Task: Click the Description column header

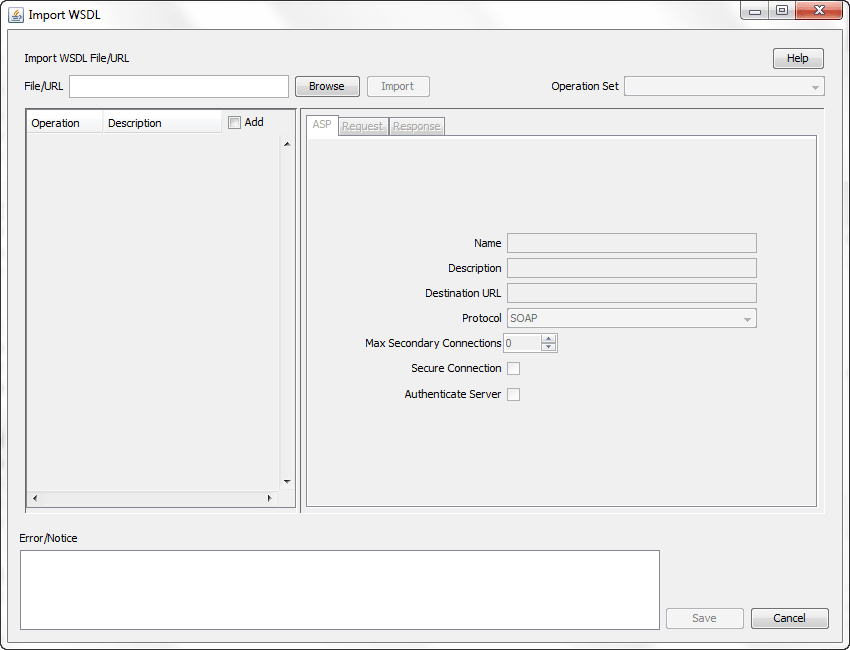Action: (x=162, y=123)
